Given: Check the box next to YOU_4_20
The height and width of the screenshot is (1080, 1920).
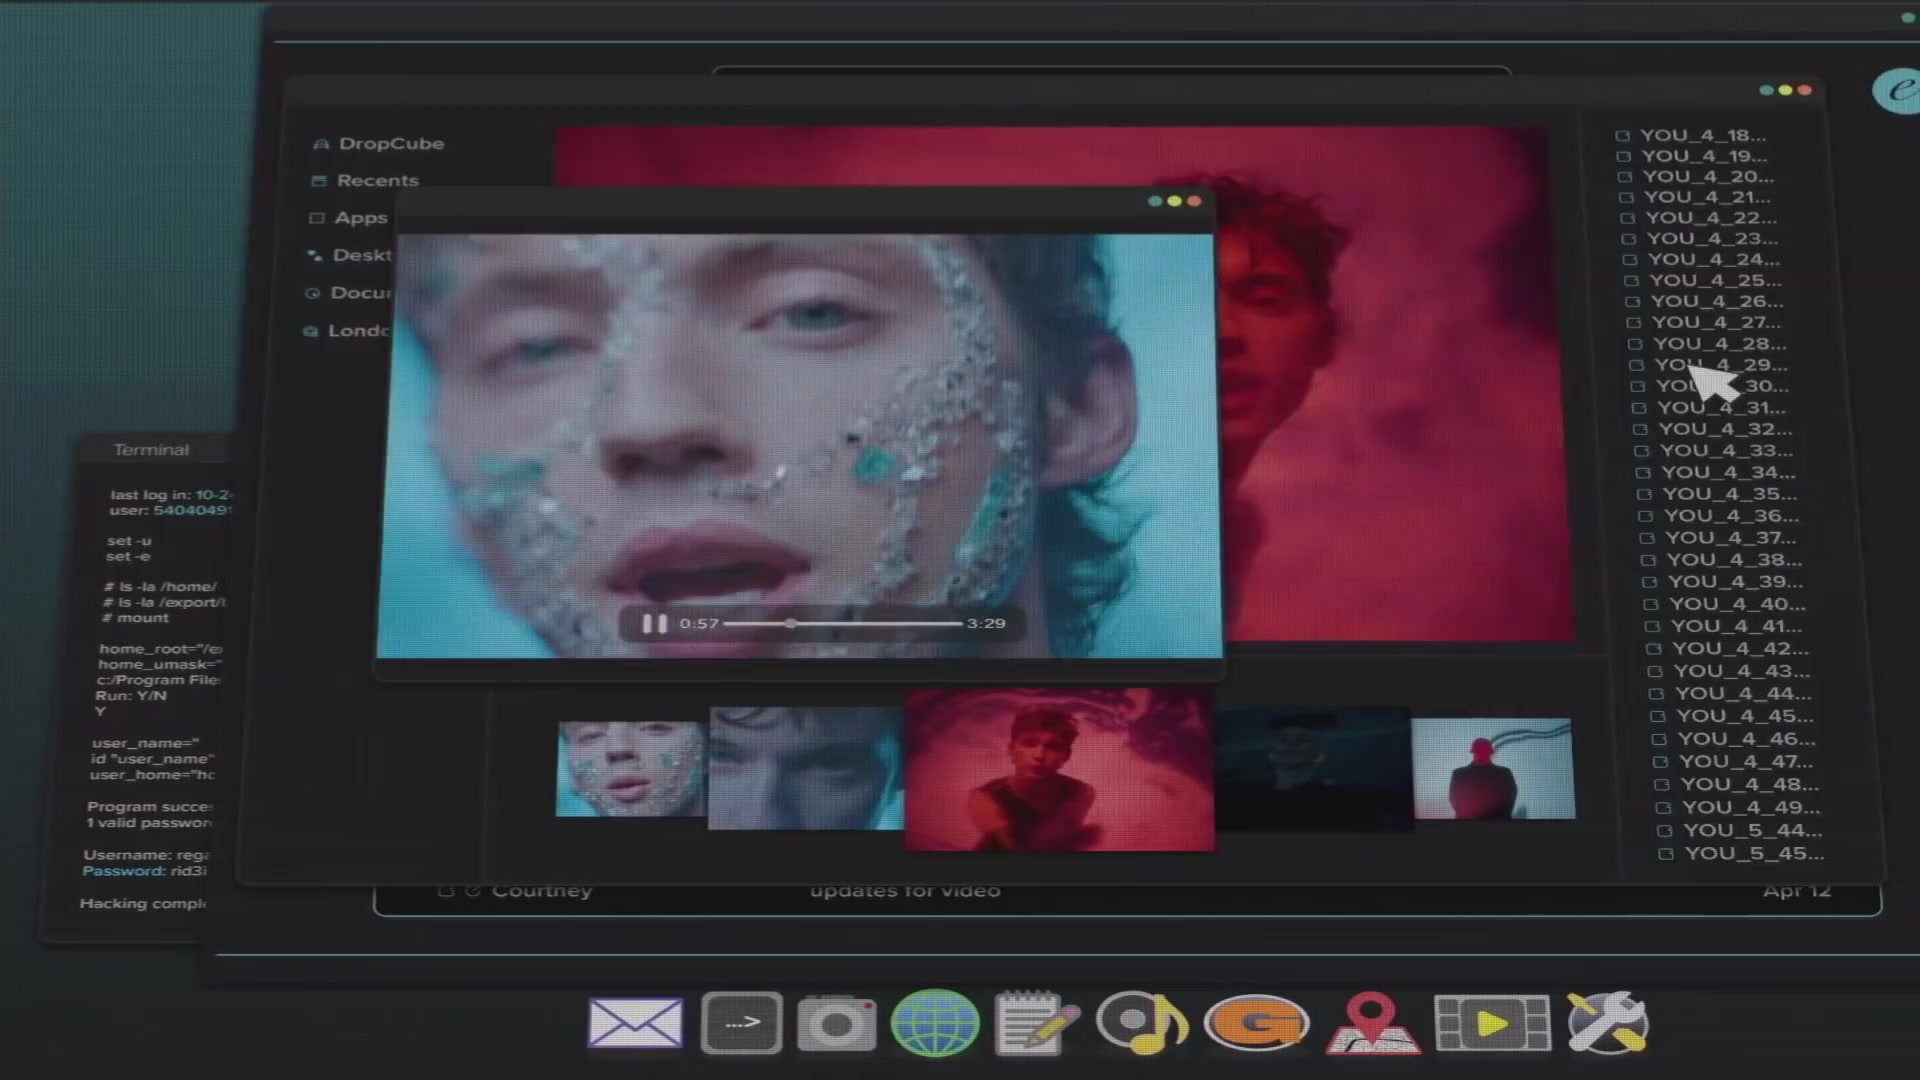Looking at the screenshot, I should click(x=1625, y=177).
